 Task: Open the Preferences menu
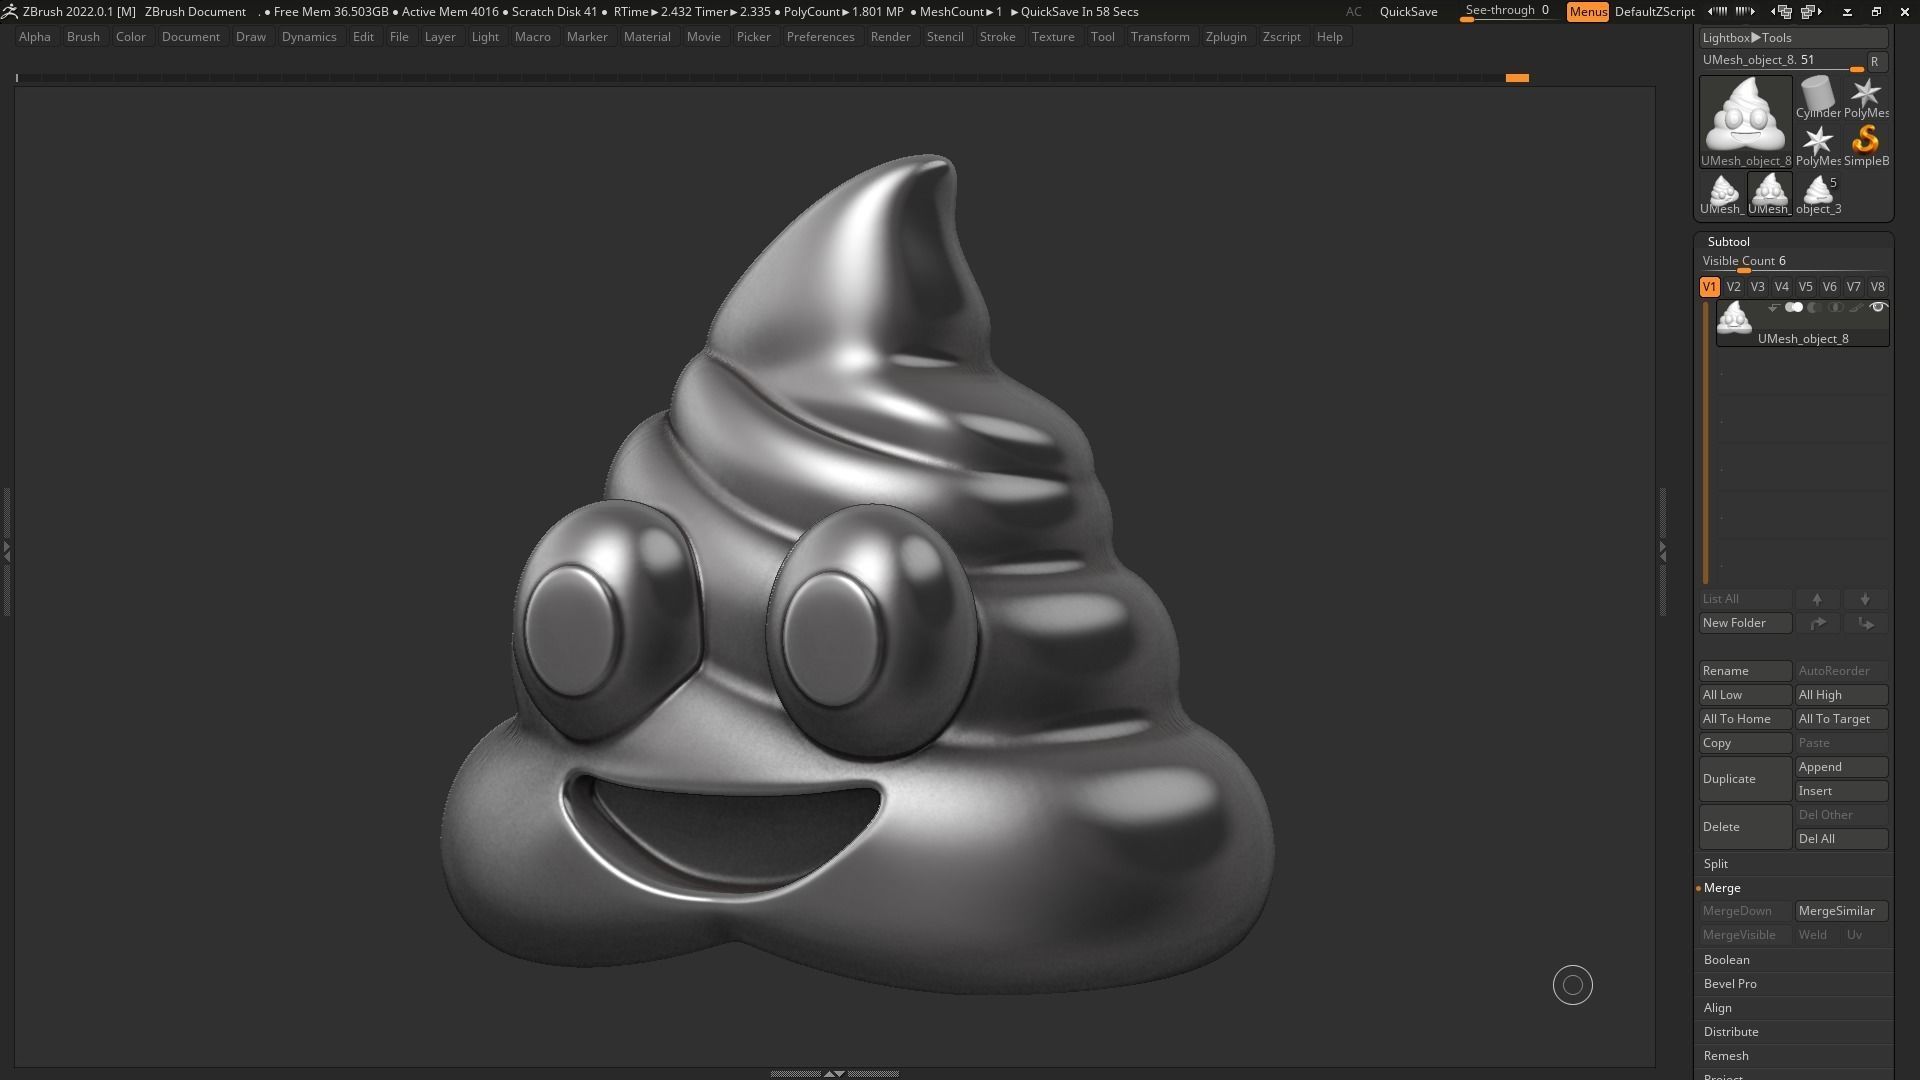pos(820,37)
